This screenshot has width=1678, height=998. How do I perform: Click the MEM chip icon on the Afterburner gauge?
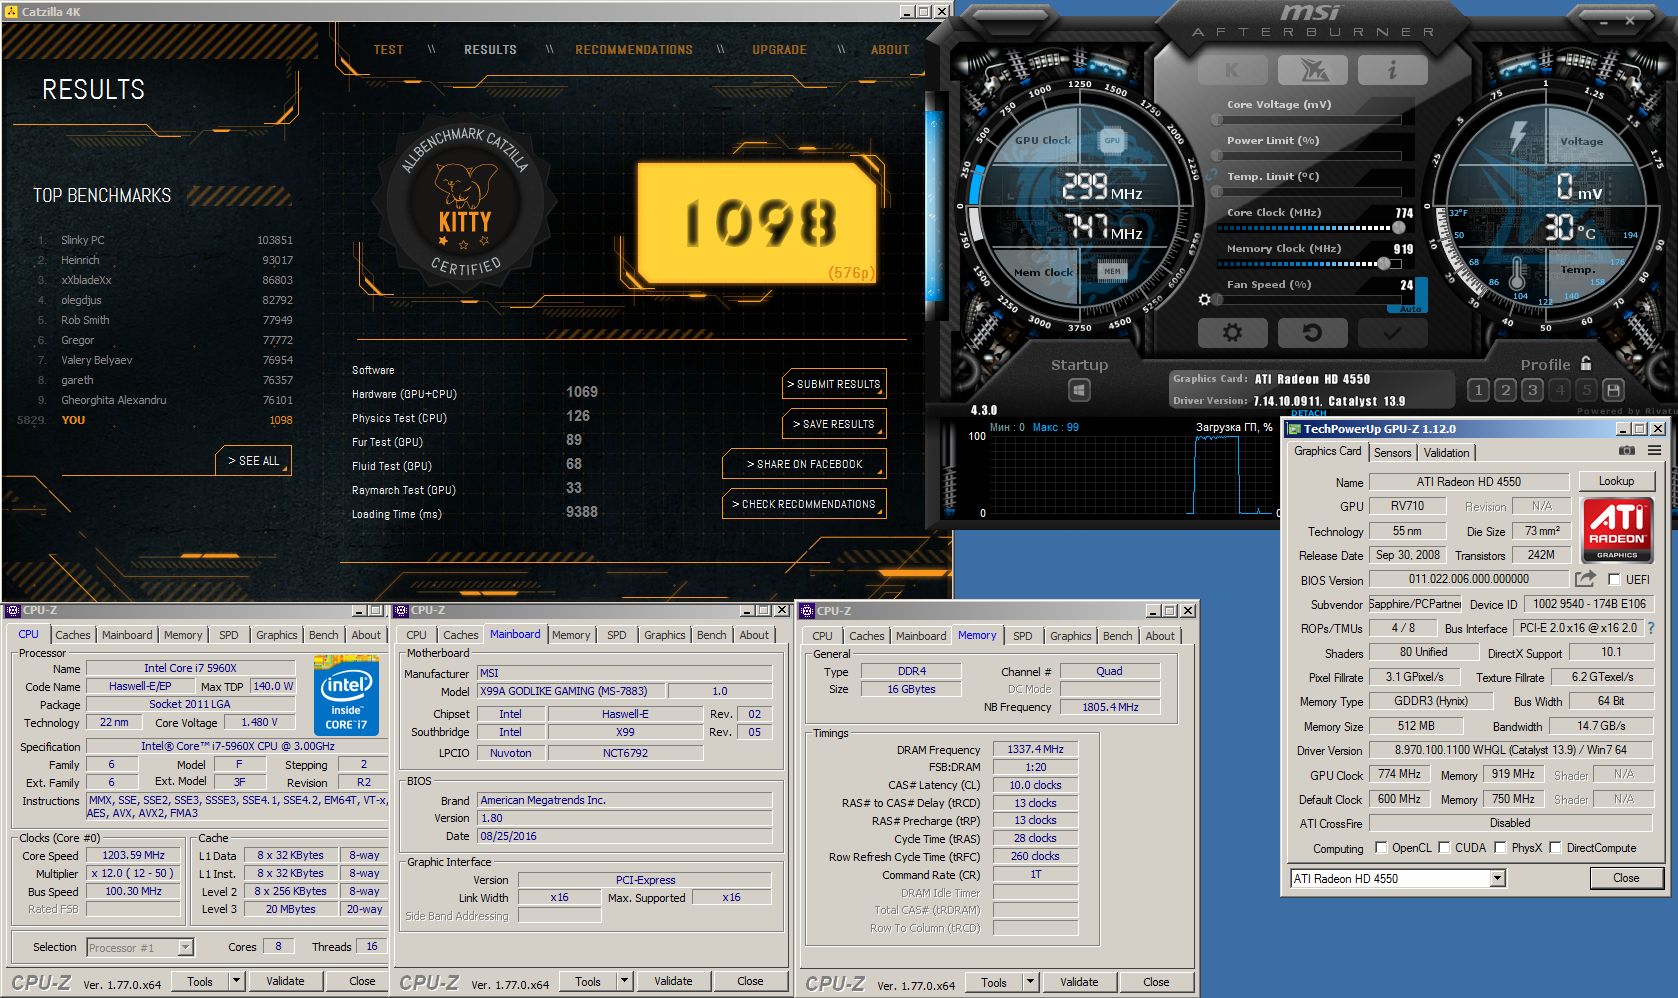click(1112, 271)
